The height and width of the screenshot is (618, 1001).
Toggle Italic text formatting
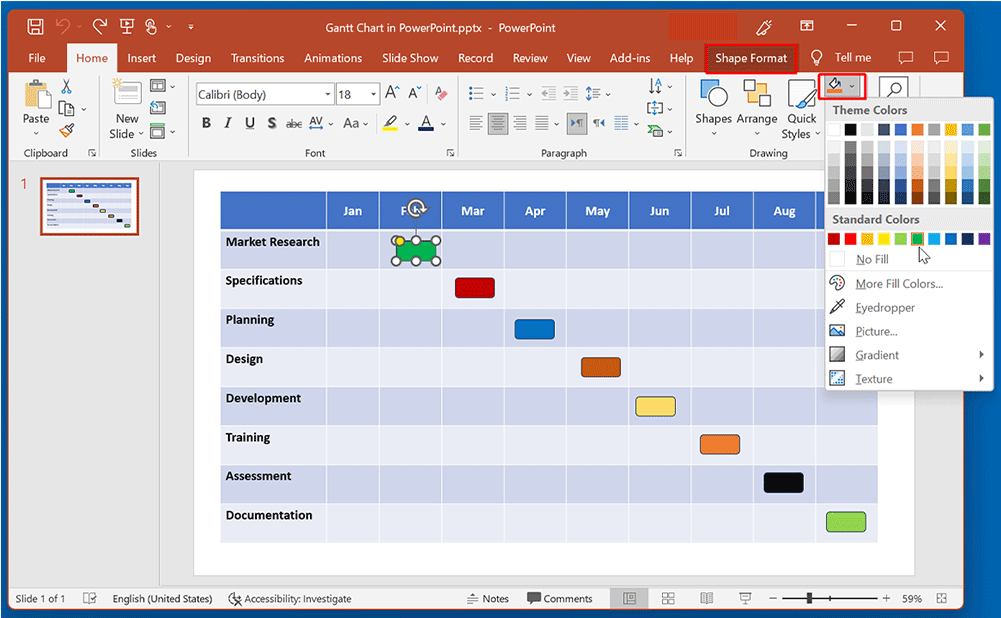pos(228,124)
